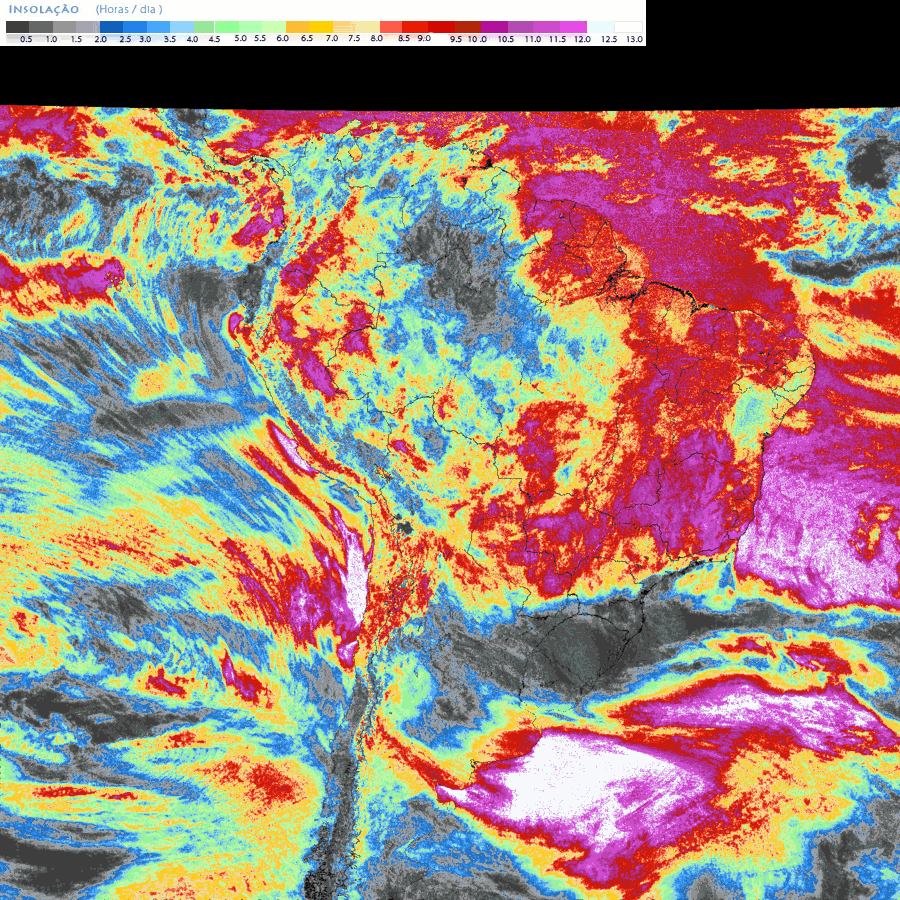This screenshot has width=900, height=900.
Task: Click the 0.5 legend value label
Action: pos(26,39)
